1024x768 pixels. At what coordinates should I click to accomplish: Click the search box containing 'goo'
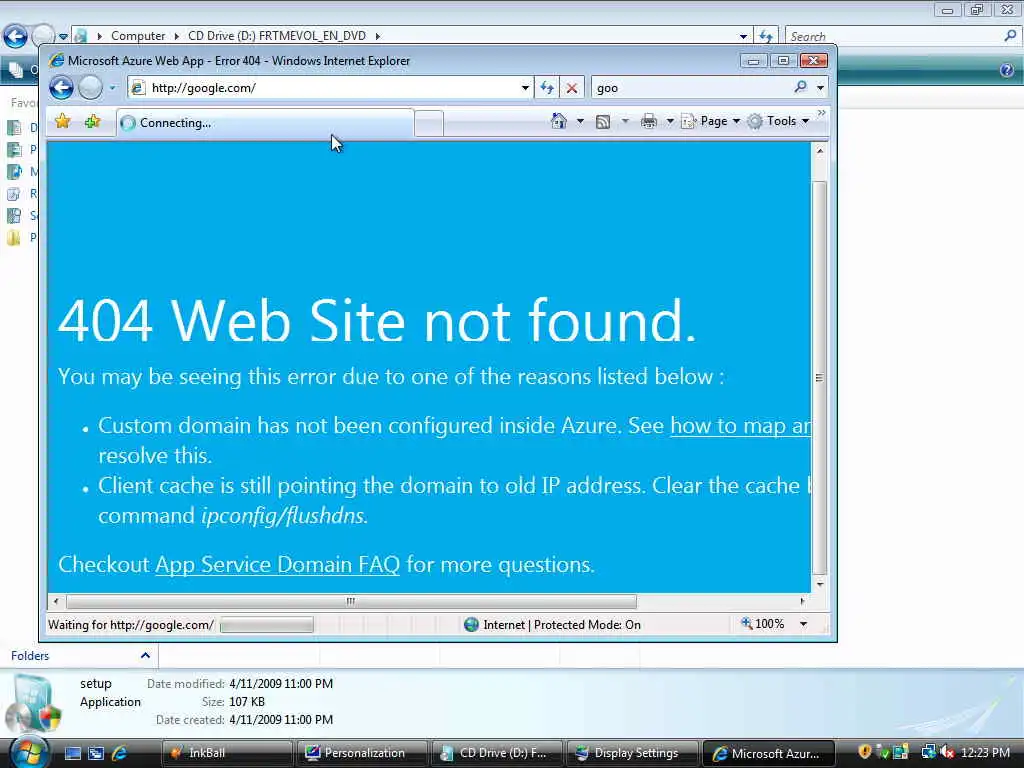click(x=691, y=88)
